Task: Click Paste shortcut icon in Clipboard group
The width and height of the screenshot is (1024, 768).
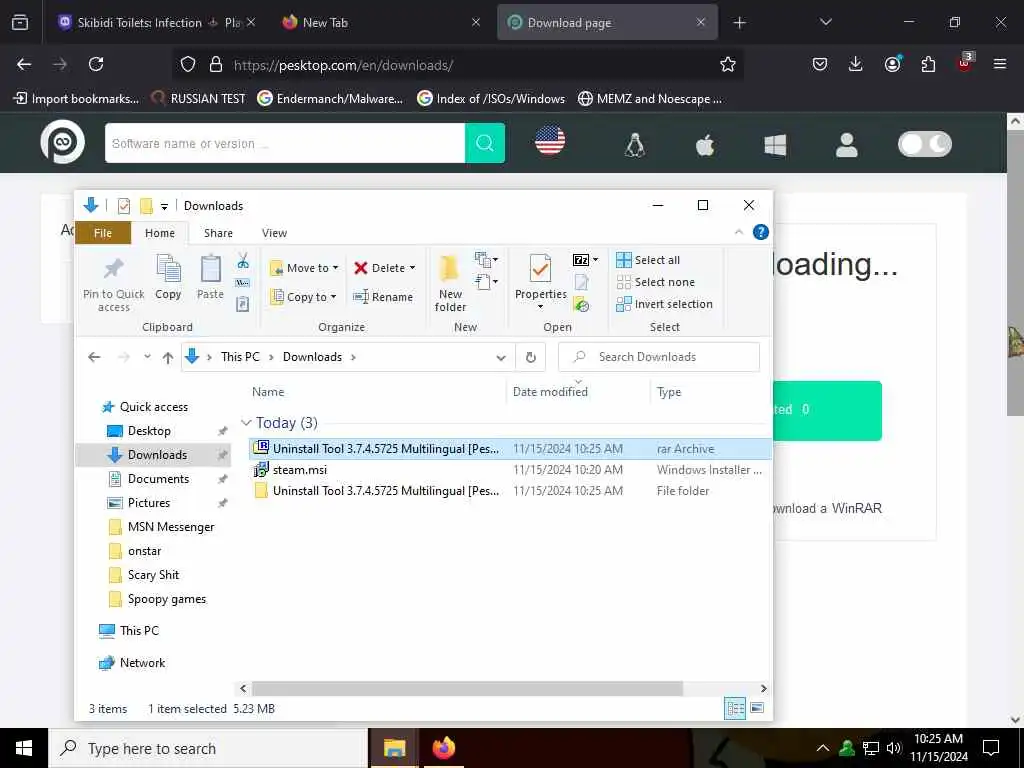Action: [242, 304]
